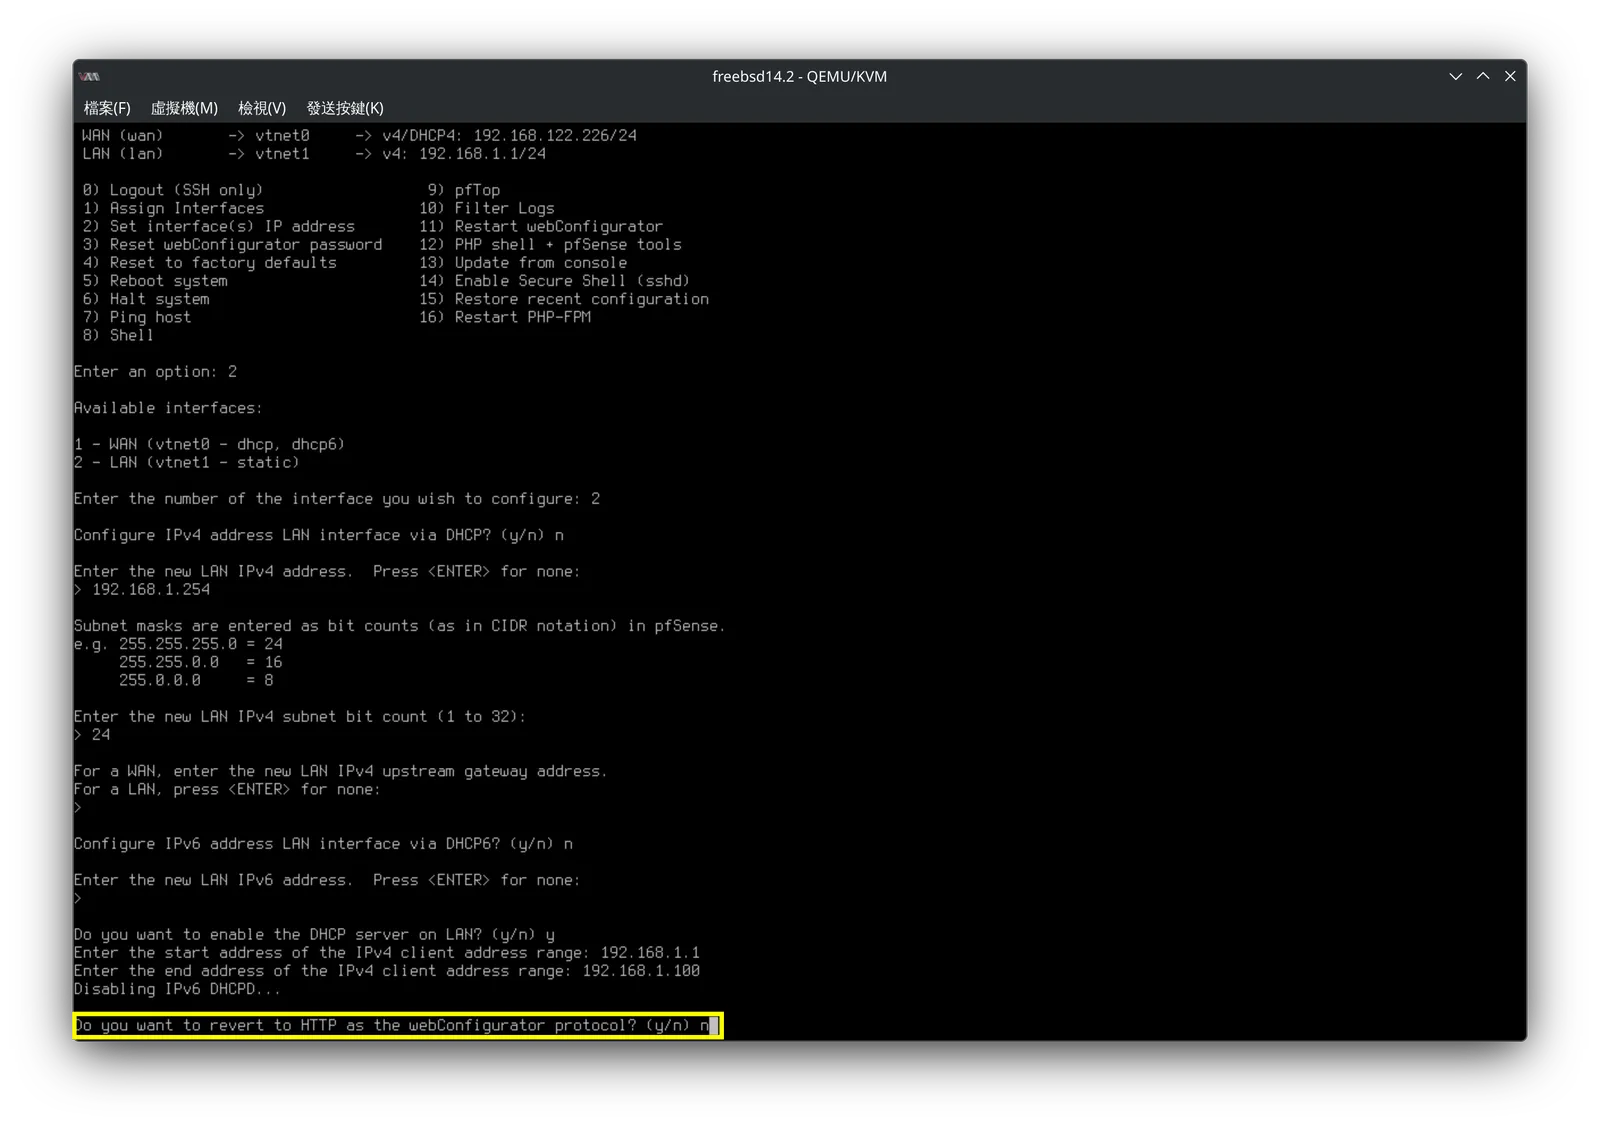Open the 發送按鍵(K) menu
Viewport: 1600px width, 1128px height.
pyautogui.click(x=345, y=108)
